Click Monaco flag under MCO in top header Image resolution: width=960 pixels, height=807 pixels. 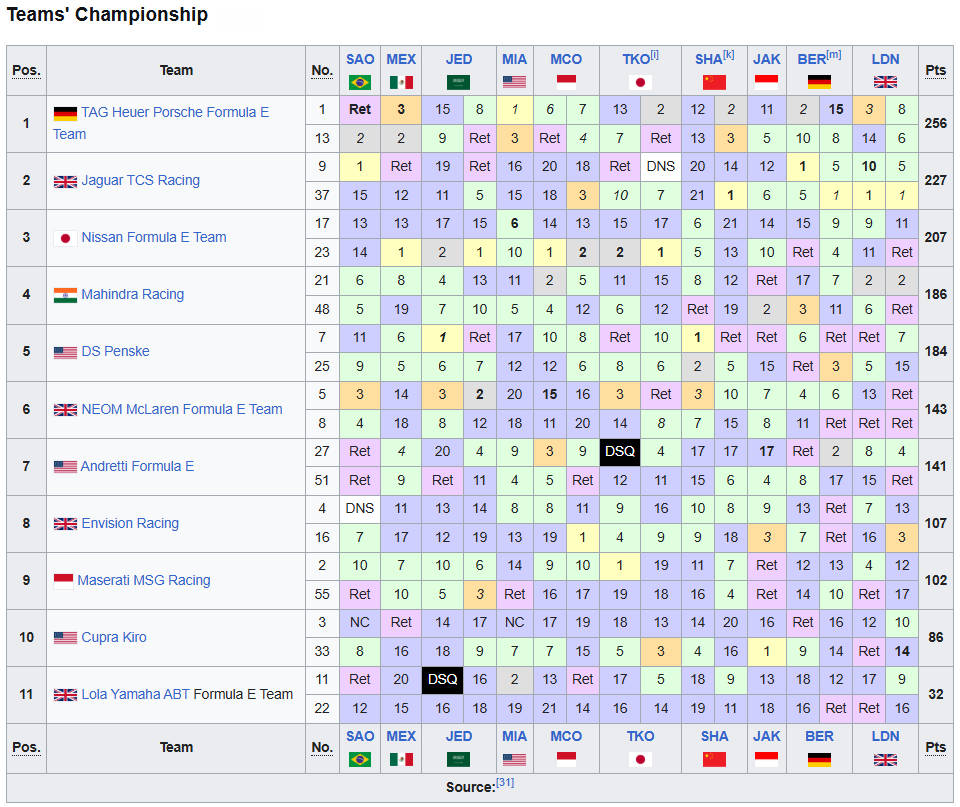[566, 82]
